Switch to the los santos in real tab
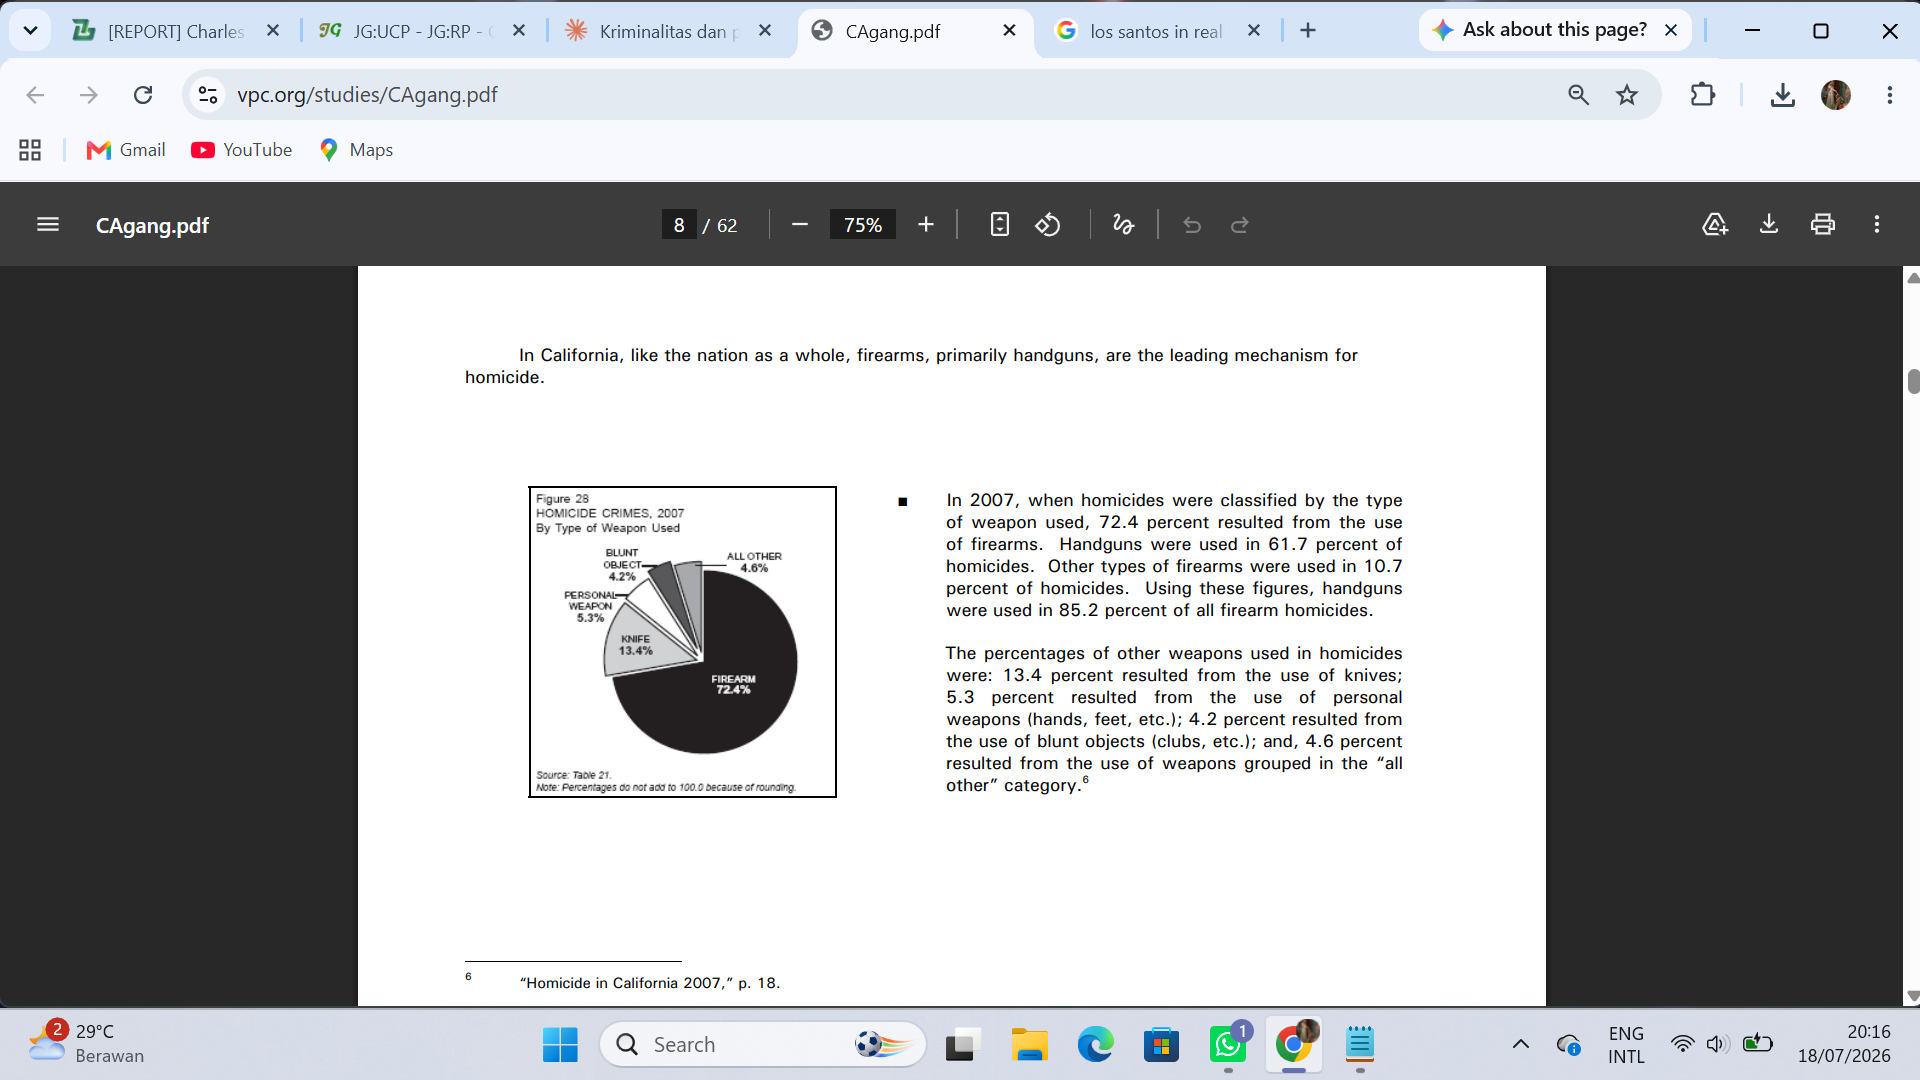 point(1159,31)
